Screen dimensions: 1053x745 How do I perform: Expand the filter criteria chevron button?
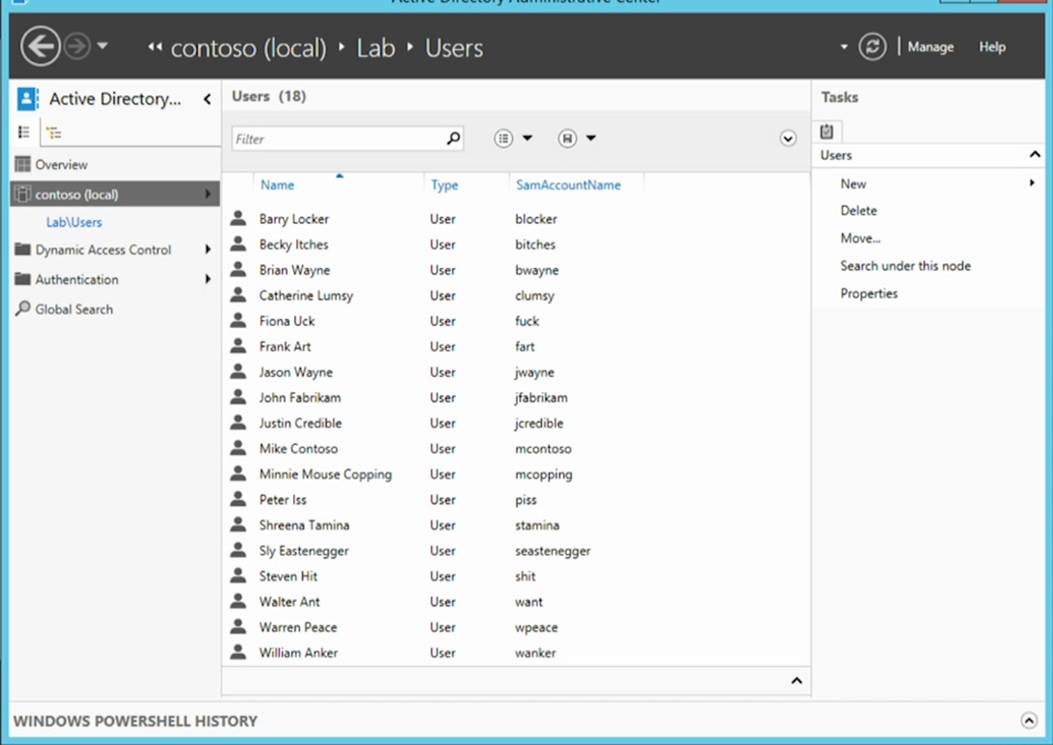coord(788,138)
